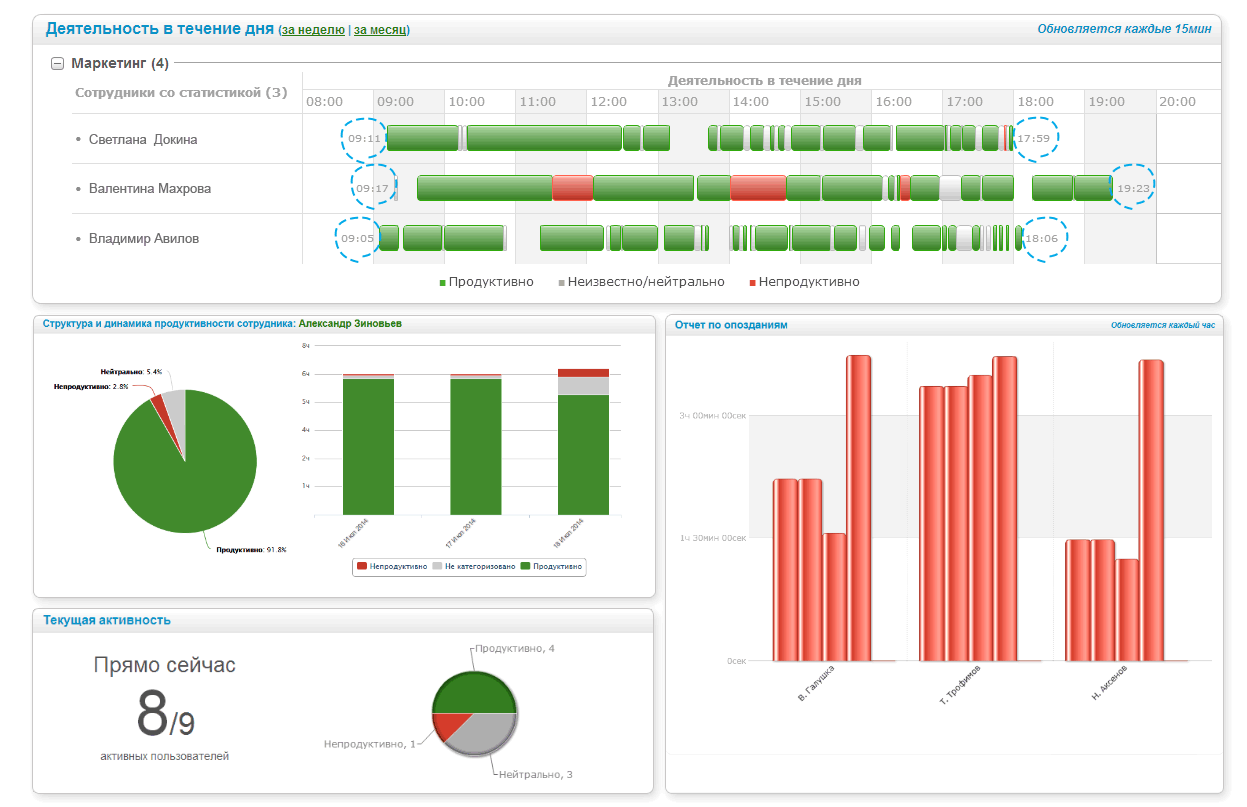Select employee Валентина Махрова in the list
The width and height of the screenshot is (1247, 807).
(149, 188)
